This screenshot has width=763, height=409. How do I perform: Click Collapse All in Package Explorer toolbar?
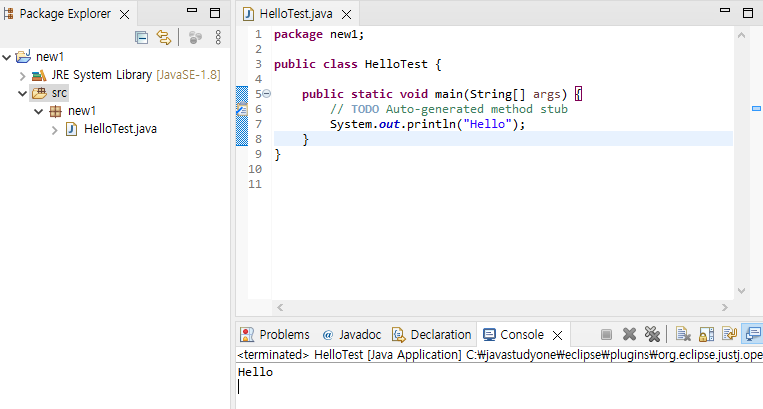(x=142, y=37)
